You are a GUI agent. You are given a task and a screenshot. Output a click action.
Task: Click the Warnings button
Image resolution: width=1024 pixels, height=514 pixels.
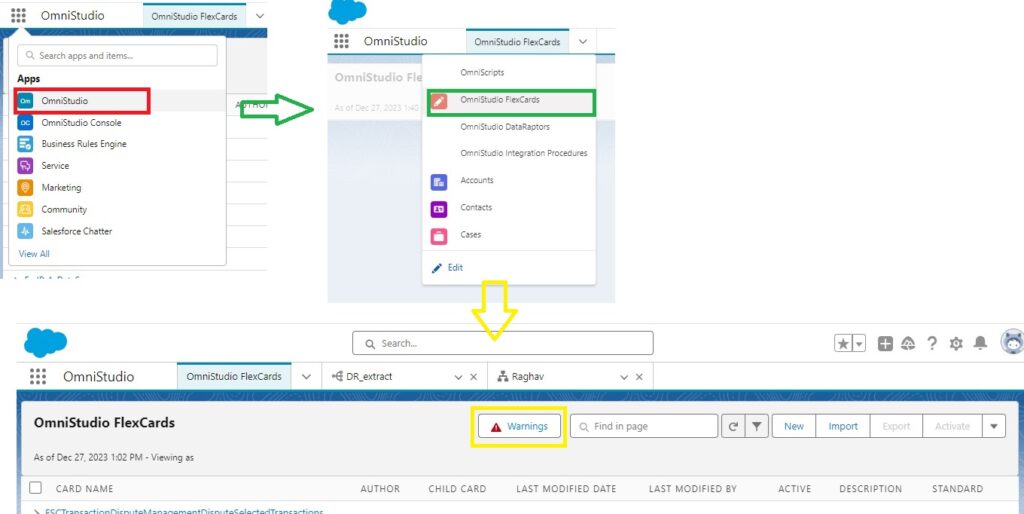point(519,426)
